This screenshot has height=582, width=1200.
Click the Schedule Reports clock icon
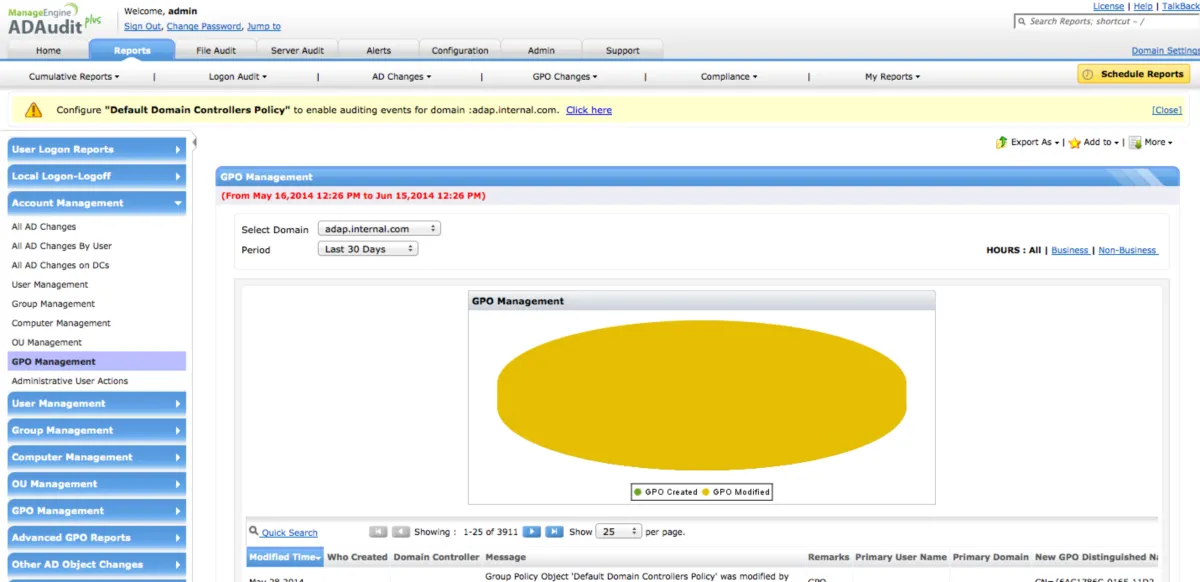click(1089, 73)
